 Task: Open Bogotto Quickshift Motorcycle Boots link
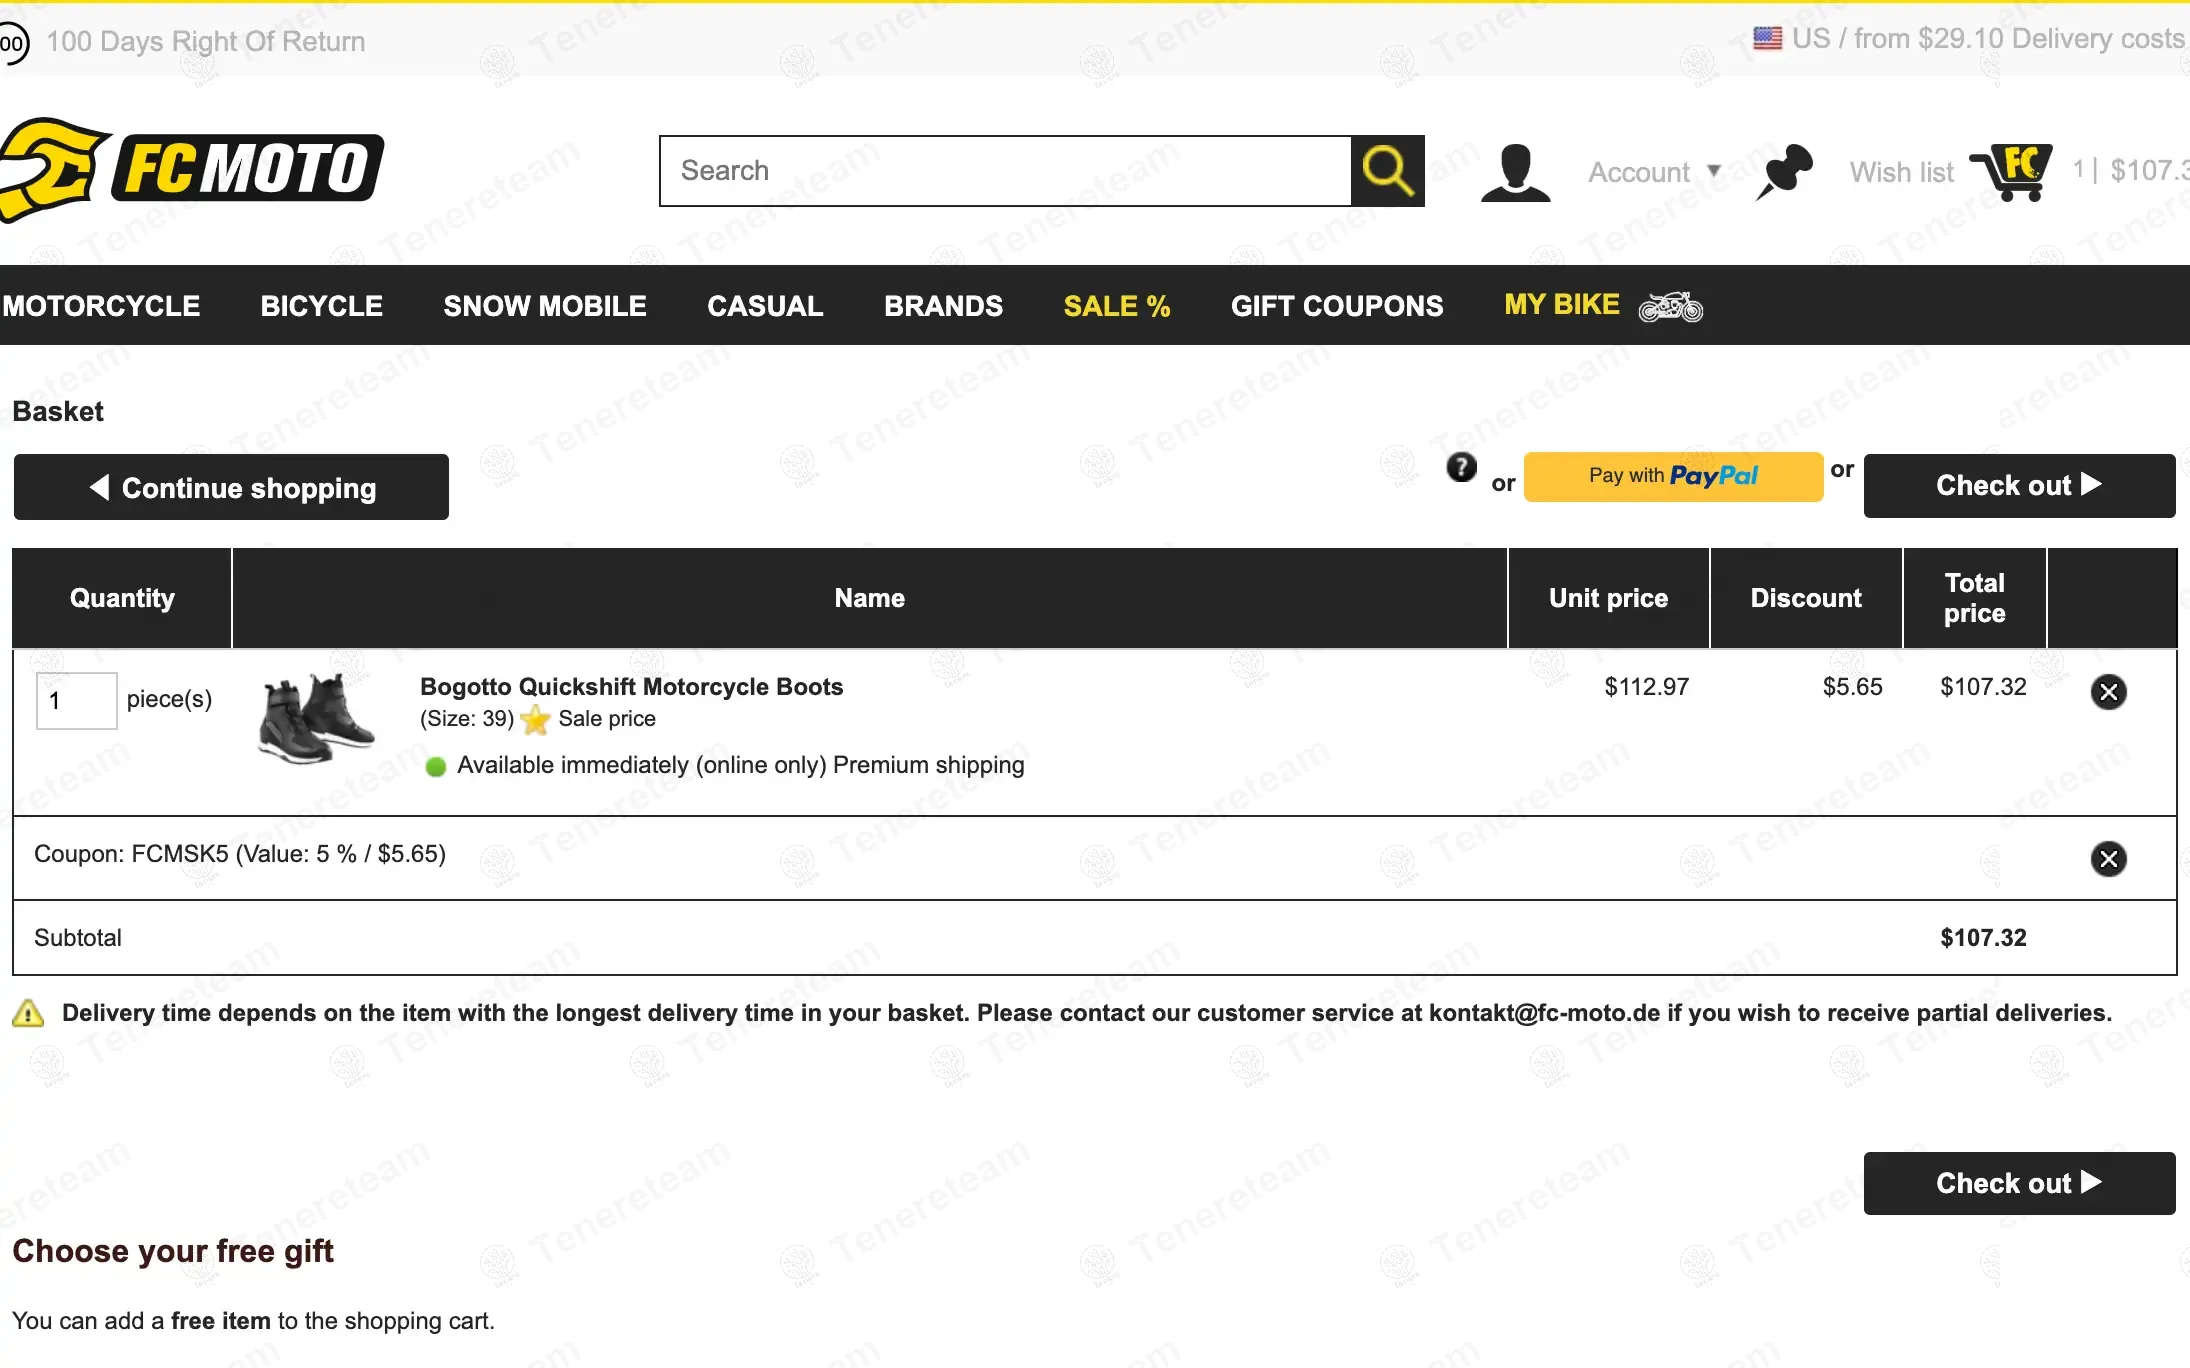pos(631,687)
